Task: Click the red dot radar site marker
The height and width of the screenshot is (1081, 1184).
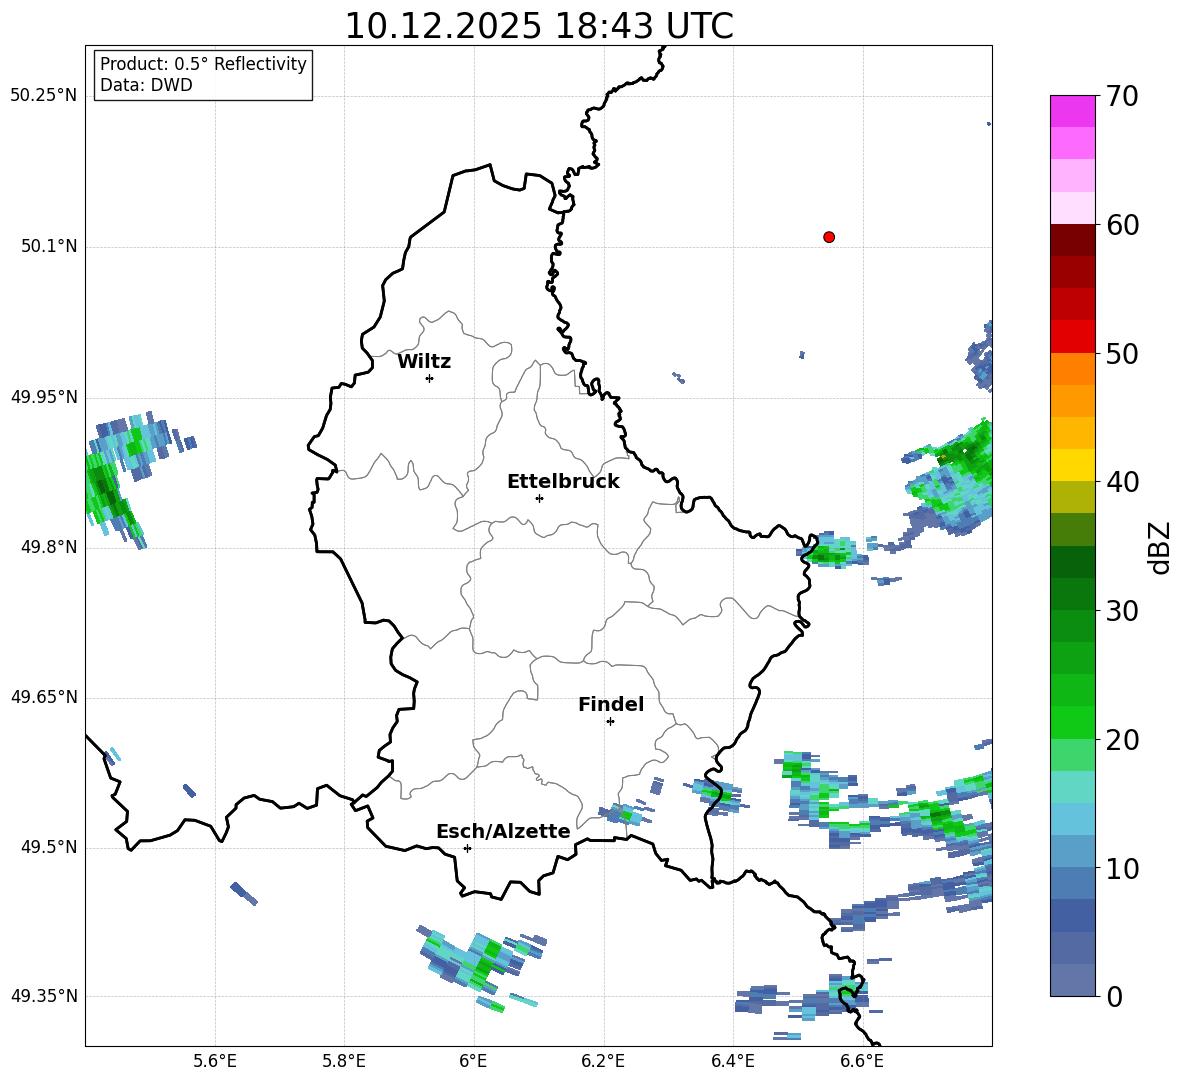Action: coord(829,237)
